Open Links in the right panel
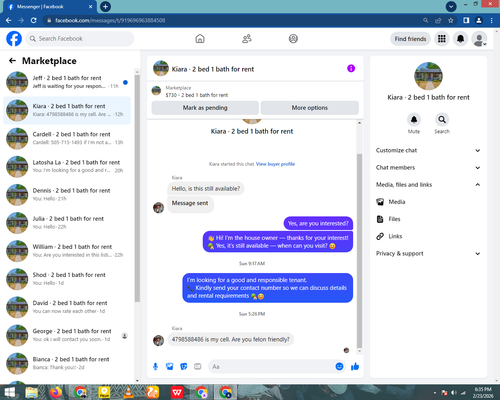Viewport: 500px width, 400px height. pyautogui.click(x=428, y=236)
